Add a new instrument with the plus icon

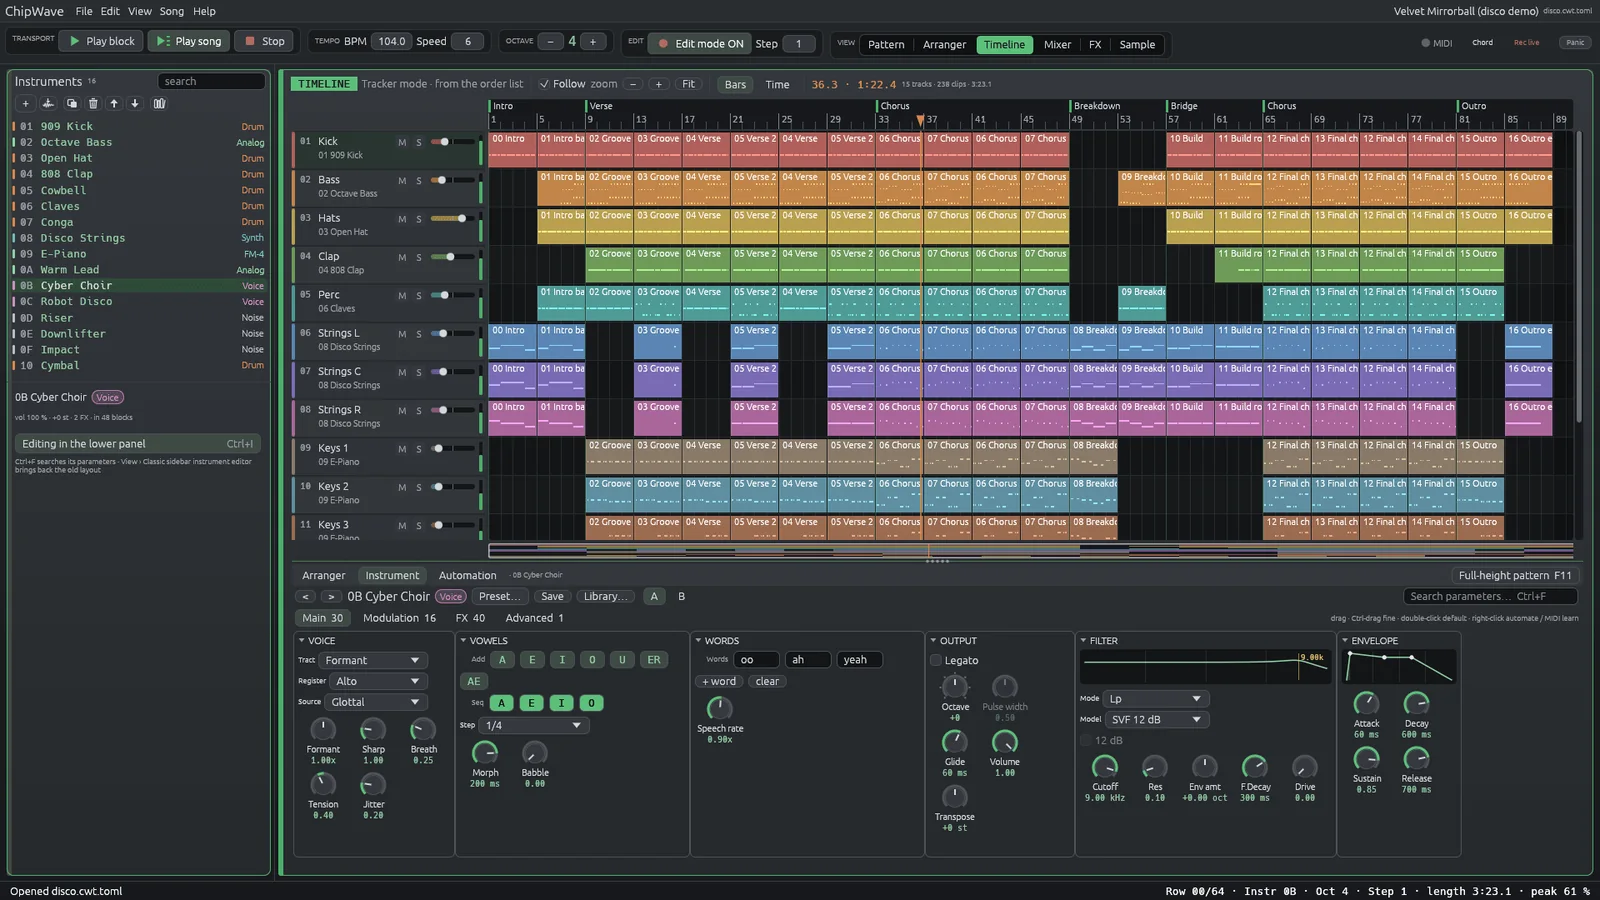pyautogui.click(x=26, y=103)
